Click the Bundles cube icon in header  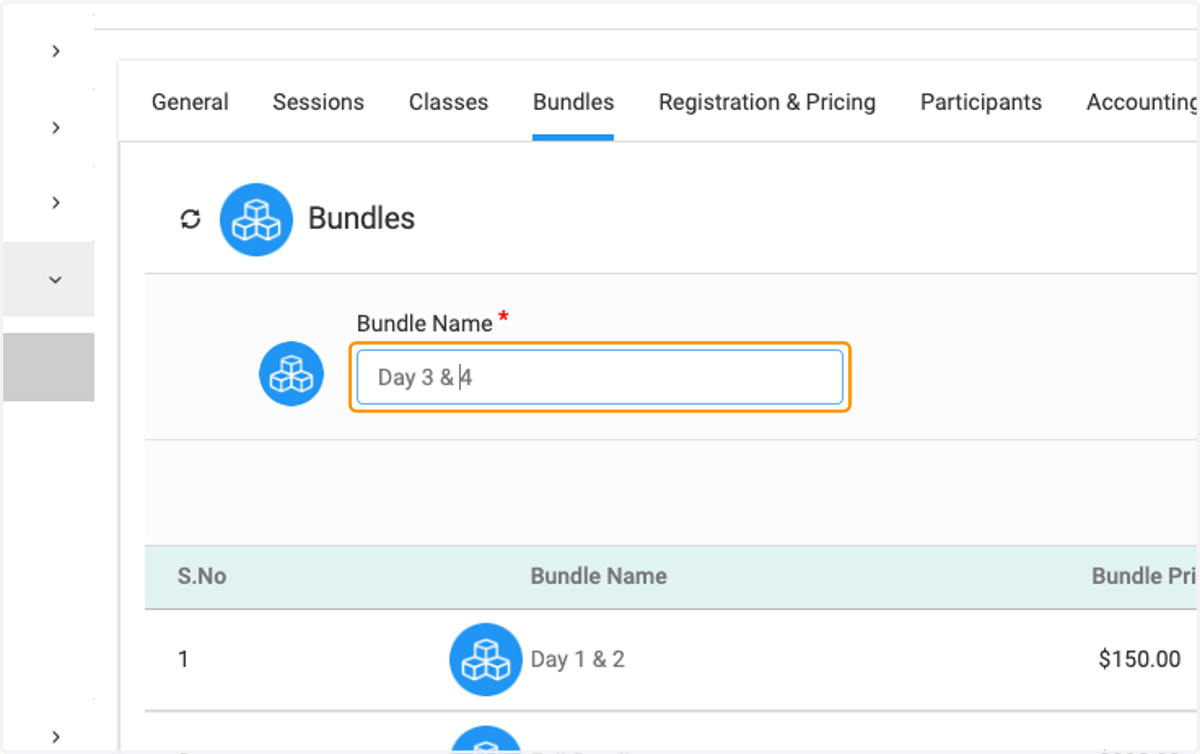pos(256,219)
